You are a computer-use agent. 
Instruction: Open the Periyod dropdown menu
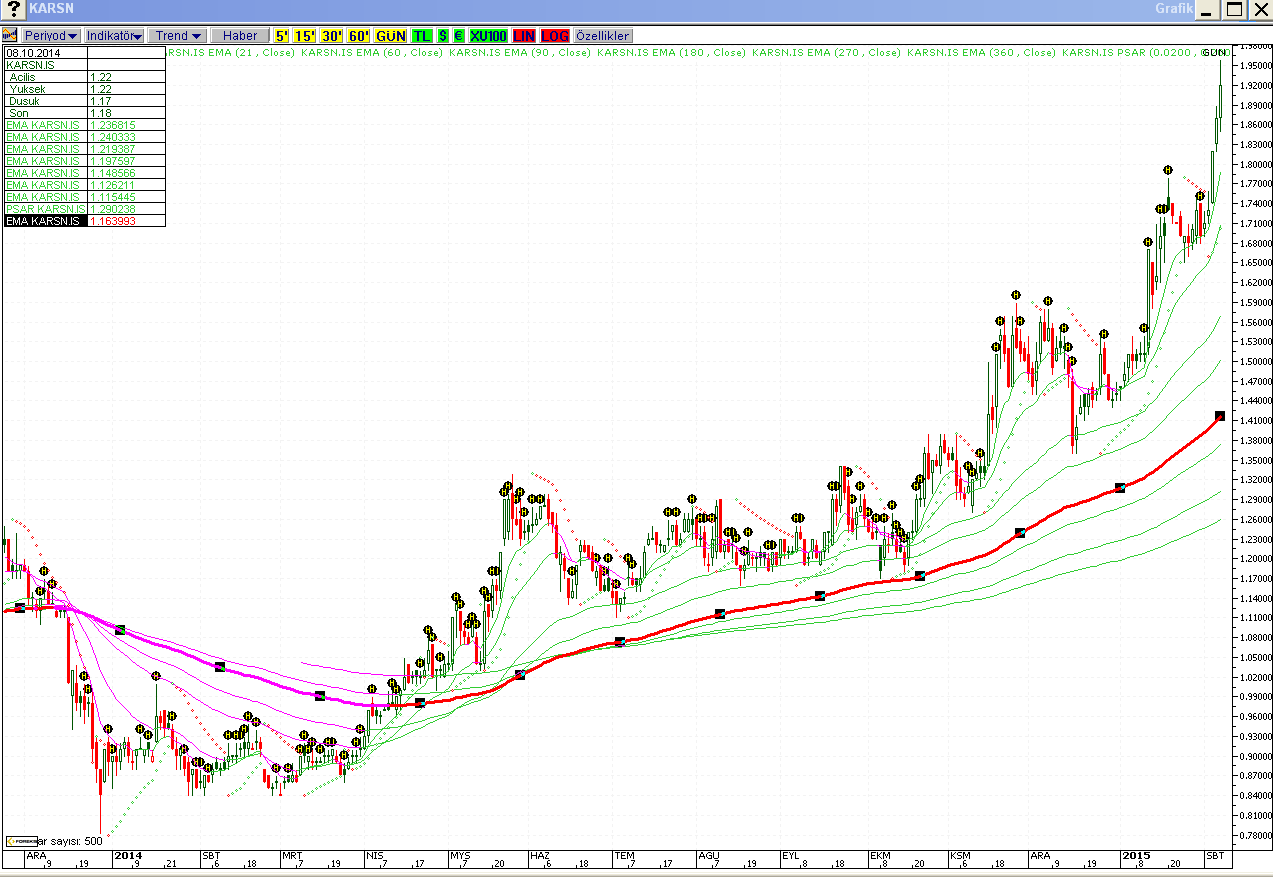click(51, 35)
